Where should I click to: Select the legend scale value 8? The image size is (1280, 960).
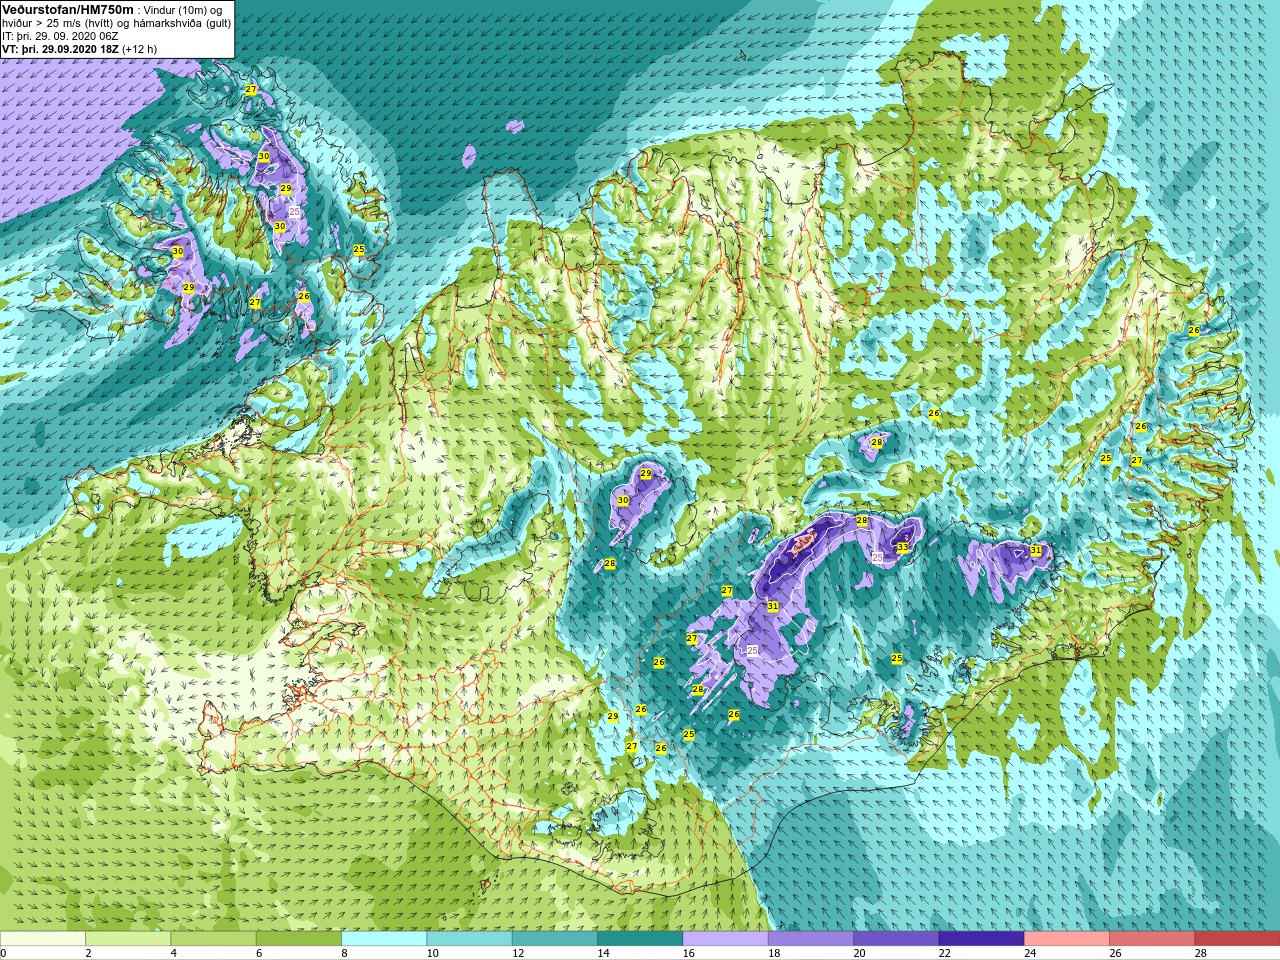pos(344,953)
